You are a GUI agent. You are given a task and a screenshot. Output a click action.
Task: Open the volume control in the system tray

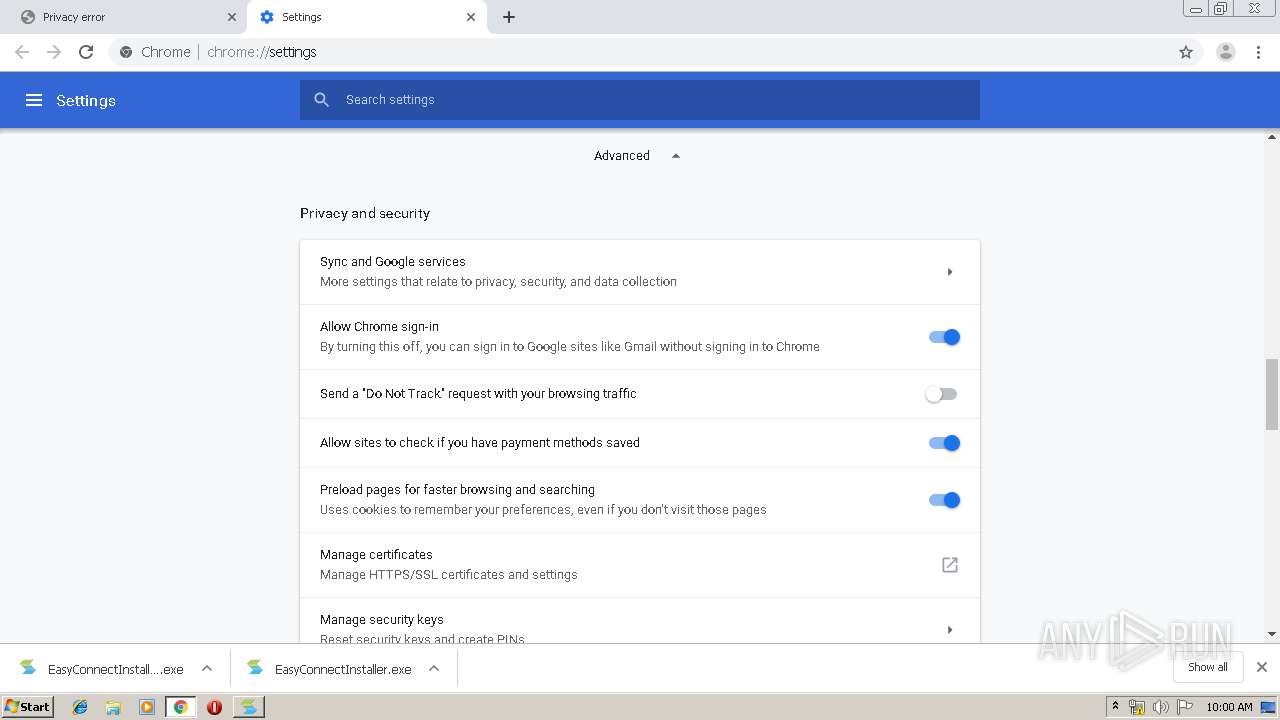click(1160, 707)
